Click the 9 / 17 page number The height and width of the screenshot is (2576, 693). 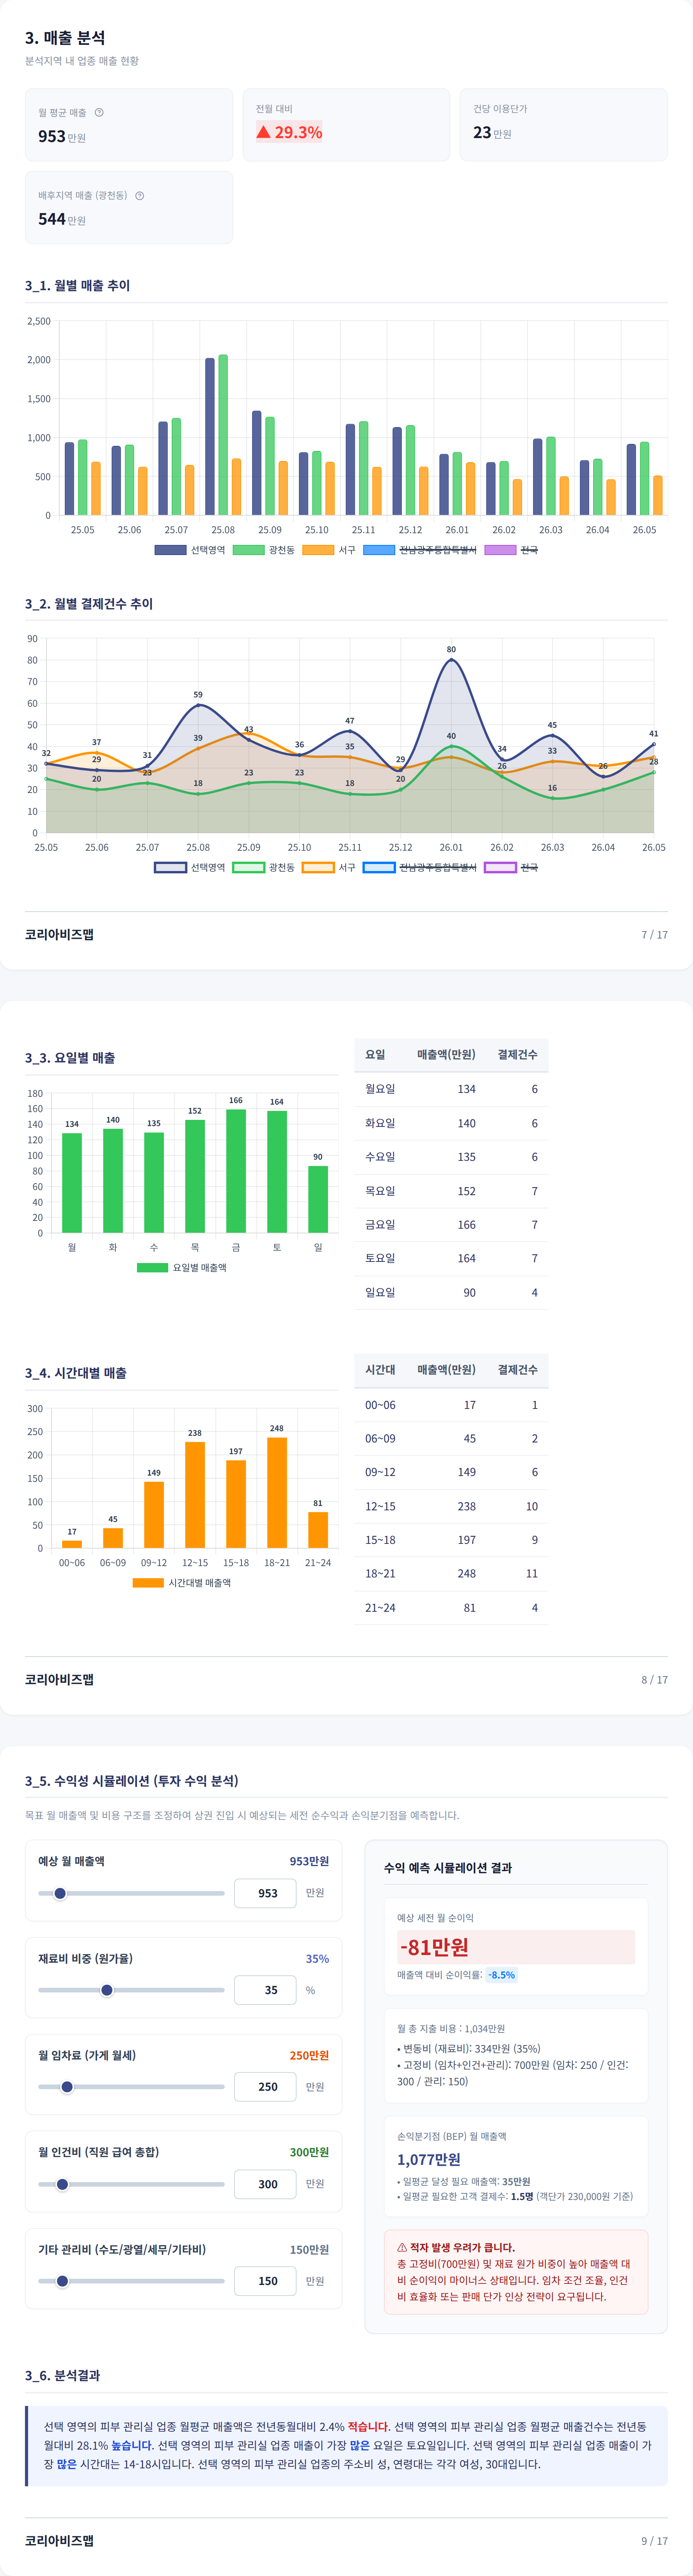tap(654, 2541)
